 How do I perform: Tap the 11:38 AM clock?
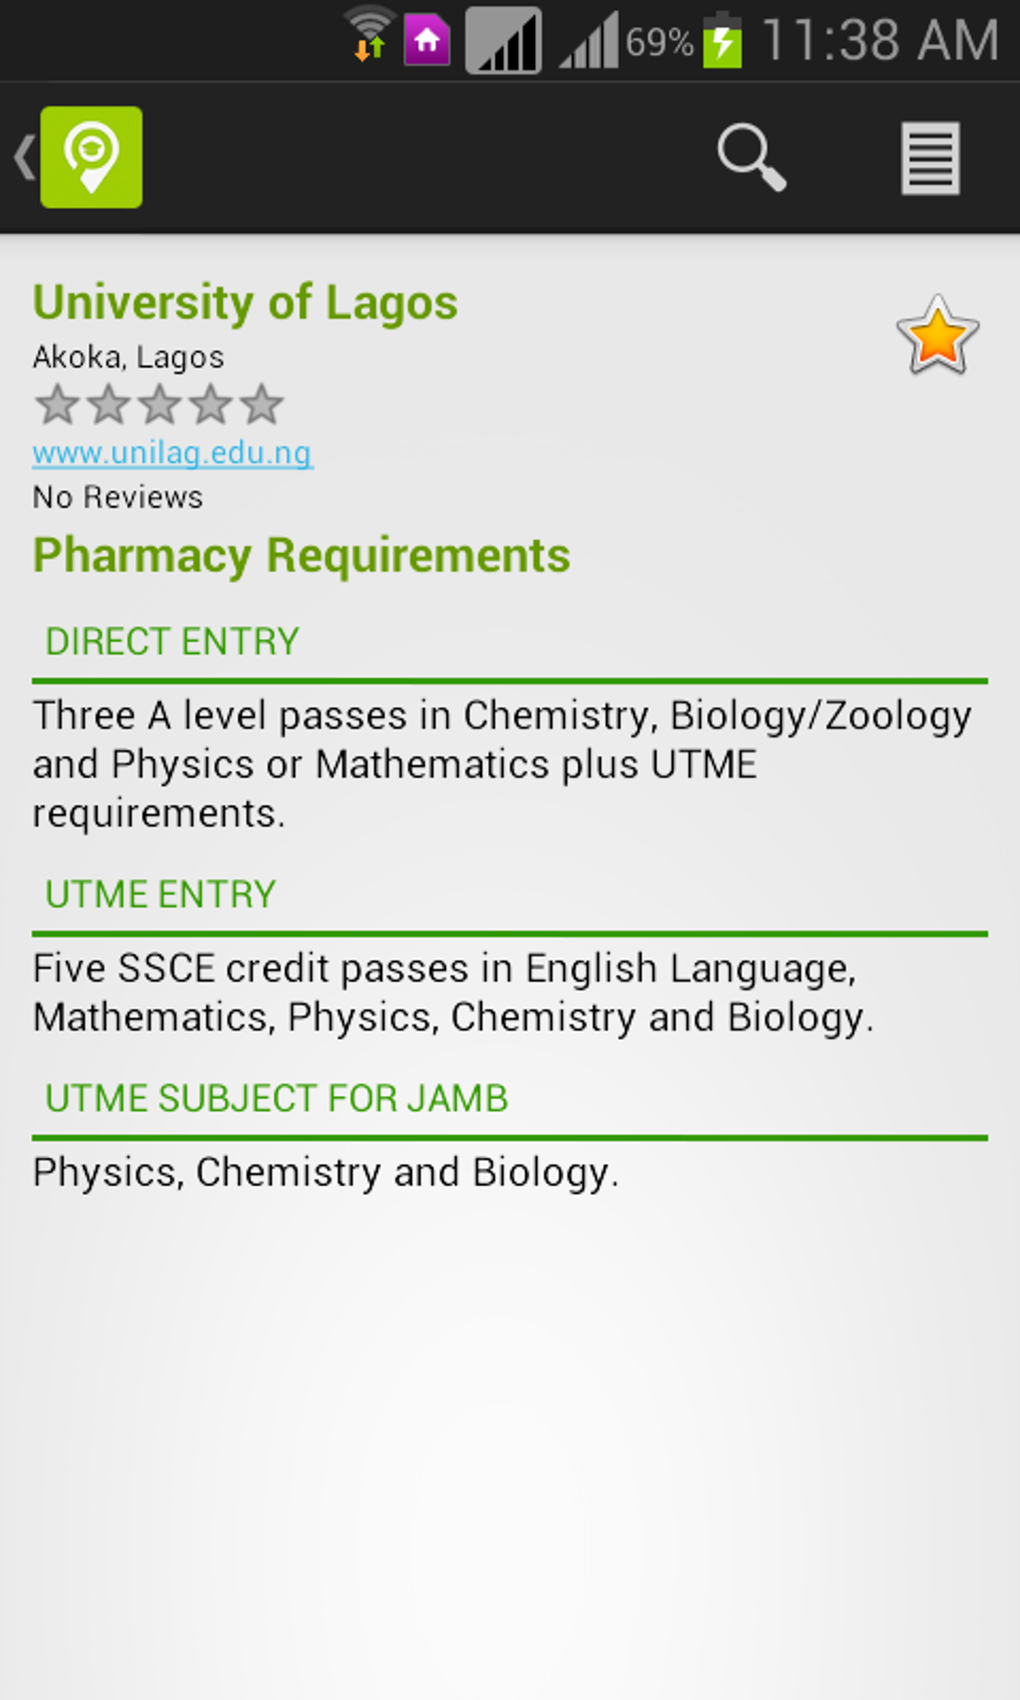tap(880, 41)
